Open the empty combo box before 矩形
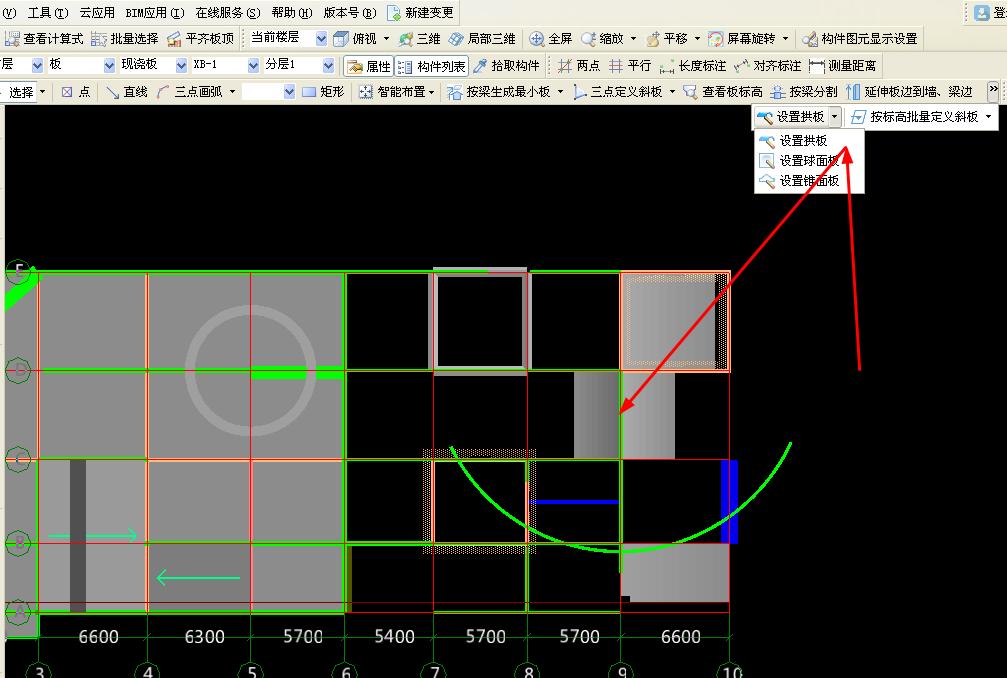This screenshot has width=1007, height=678. click(268, 92)
